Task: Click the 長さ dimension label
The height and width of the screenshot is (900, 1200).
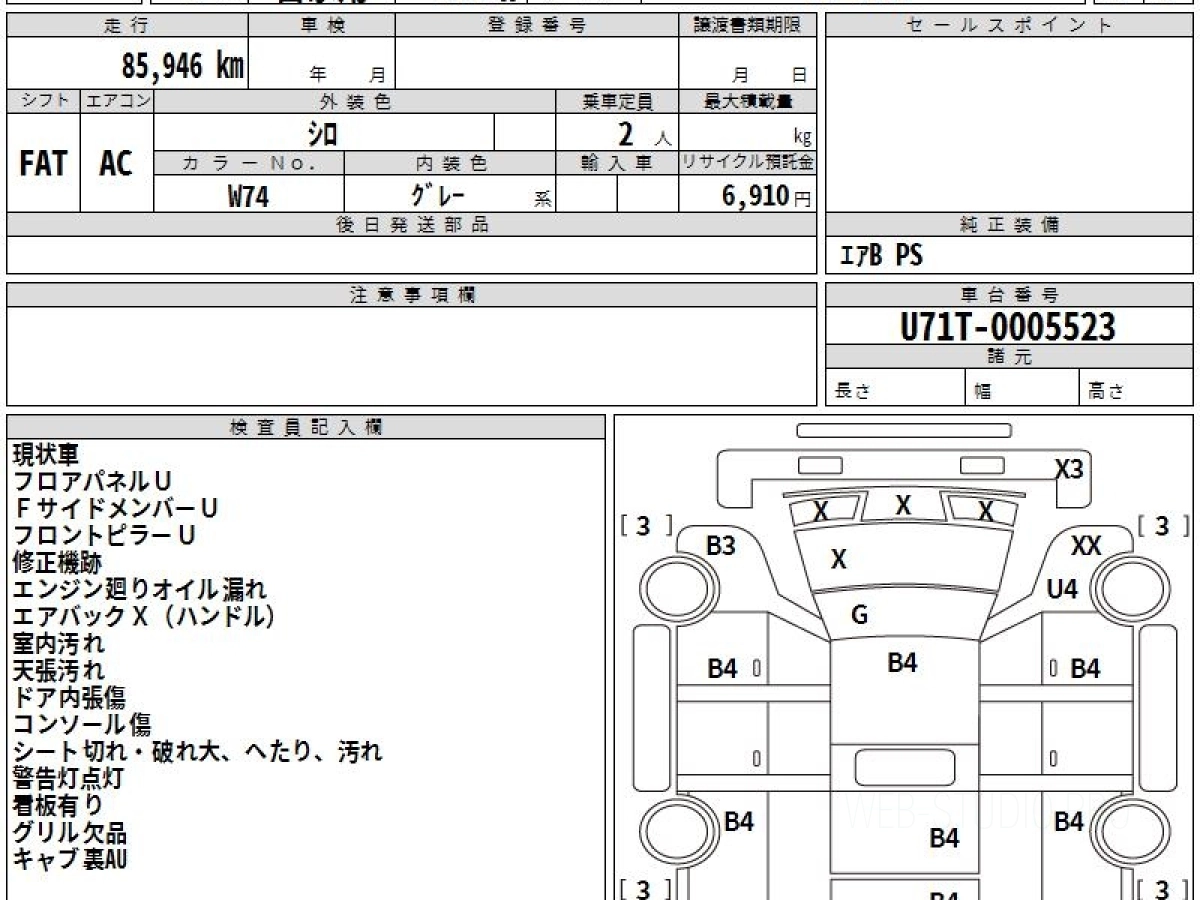Action: coord(852,392)
